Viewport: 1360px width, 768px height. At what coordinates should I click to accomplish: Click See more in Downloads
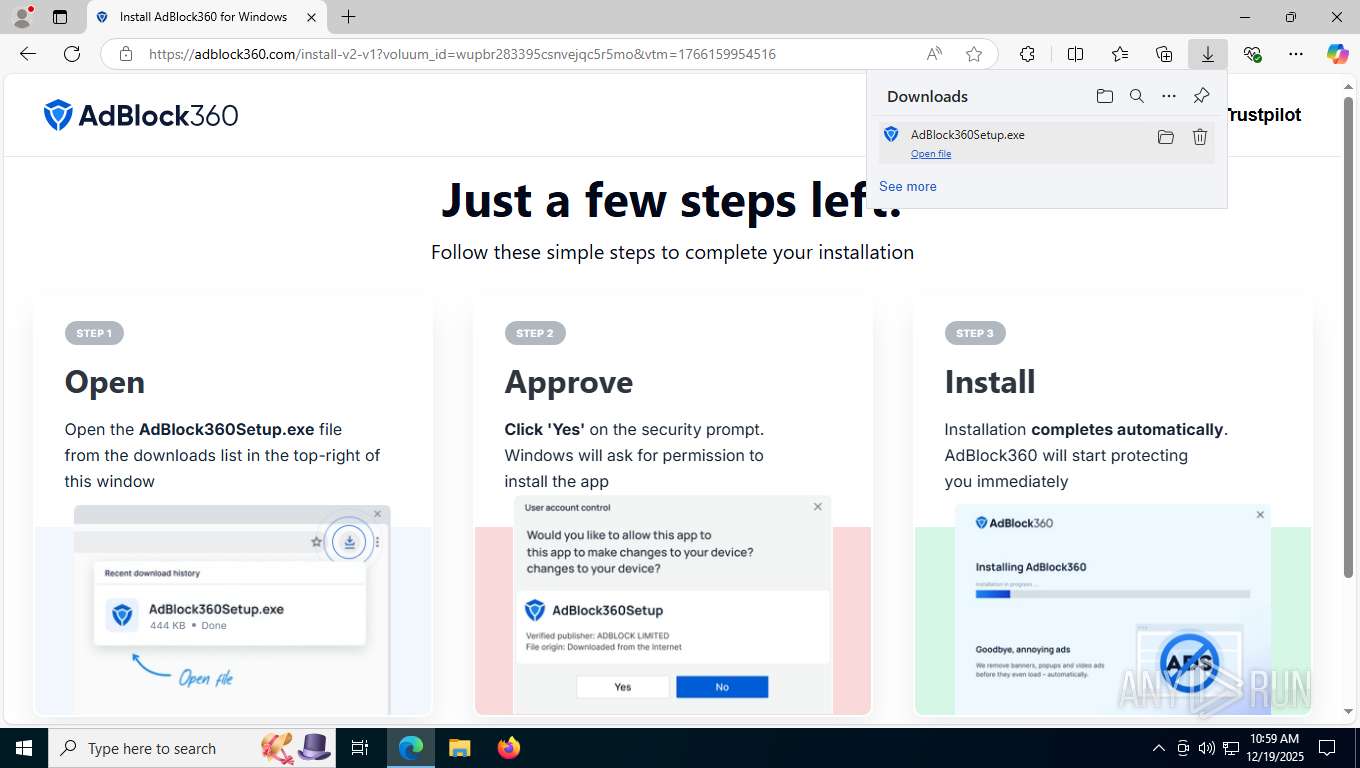coord(908,186)
